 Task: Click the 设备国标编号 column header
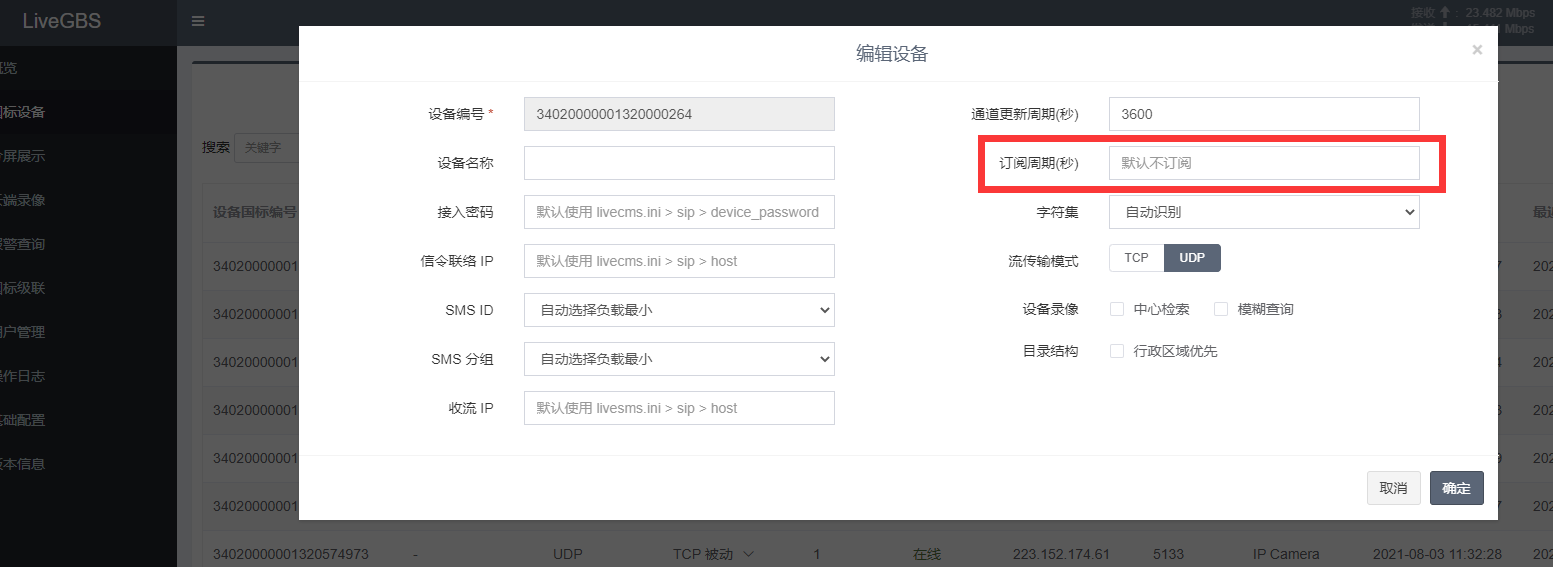pyautogui.click(x=255, y=212)
